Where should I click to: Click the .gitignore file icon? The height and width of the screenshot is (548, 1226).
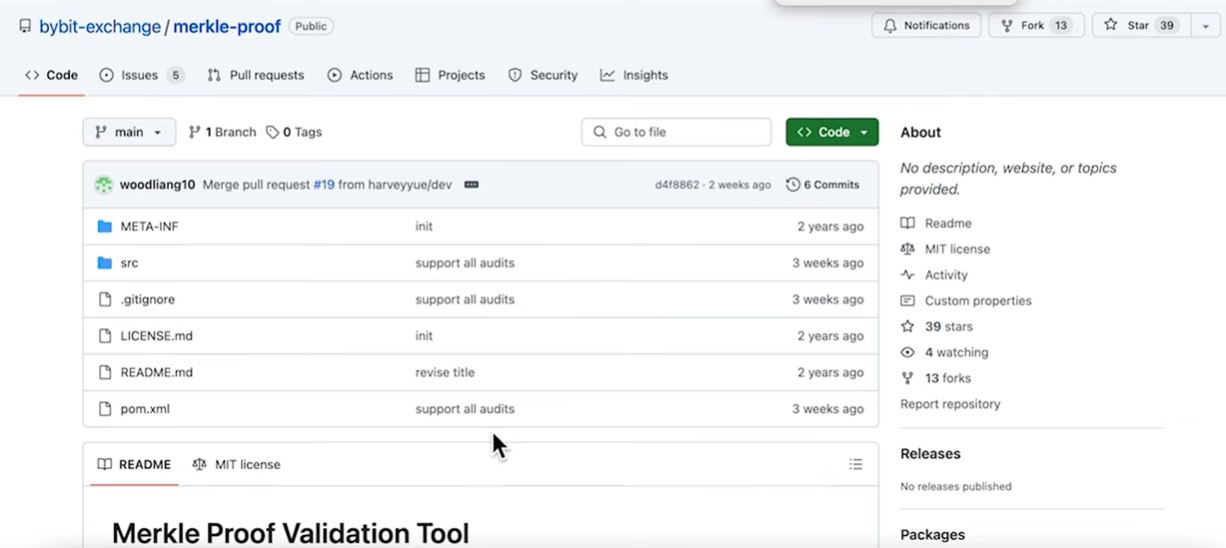(x=104, y=300)
